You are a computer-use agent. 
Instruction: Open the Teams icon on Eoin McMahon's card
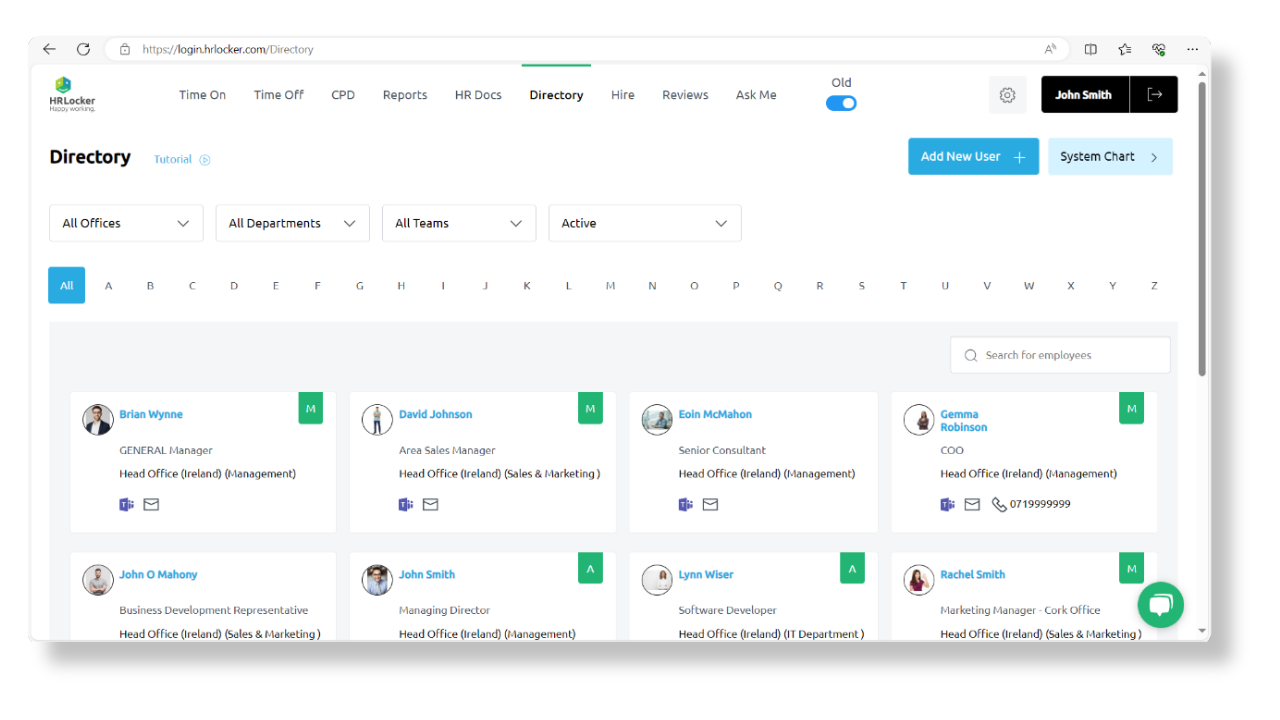point(685,504)
